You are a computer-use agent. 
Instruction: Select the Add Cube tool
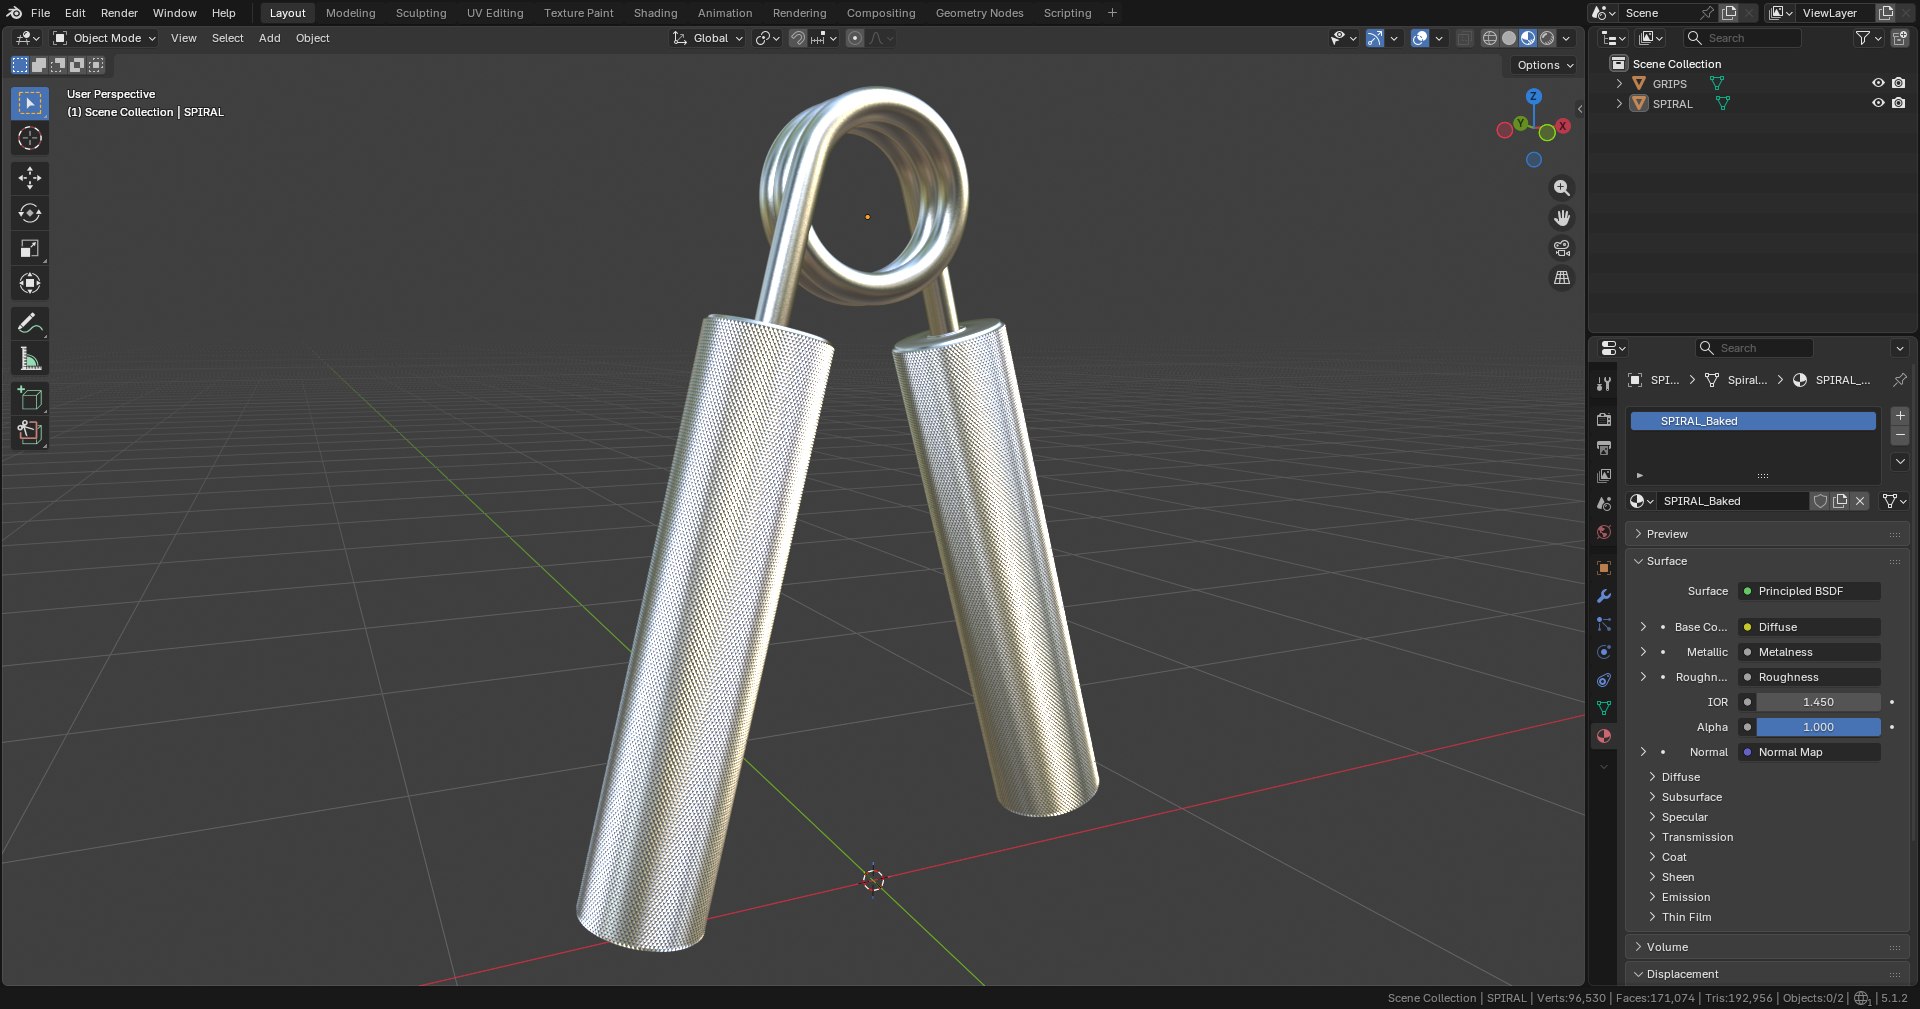point(30,398)
